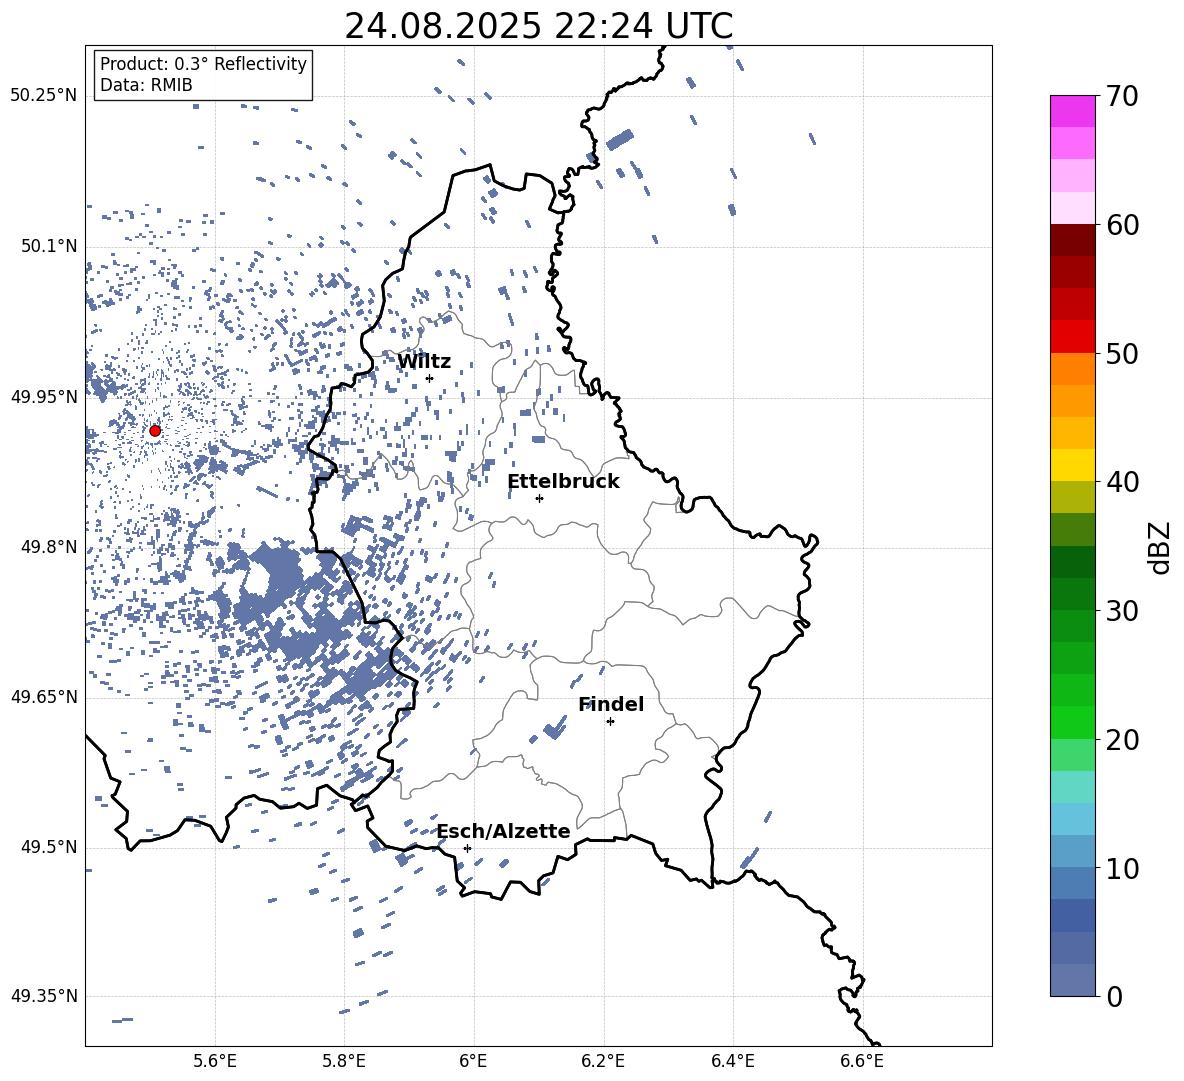Click the bright red colorbar segment at 50

click(x=1072, y=337)
